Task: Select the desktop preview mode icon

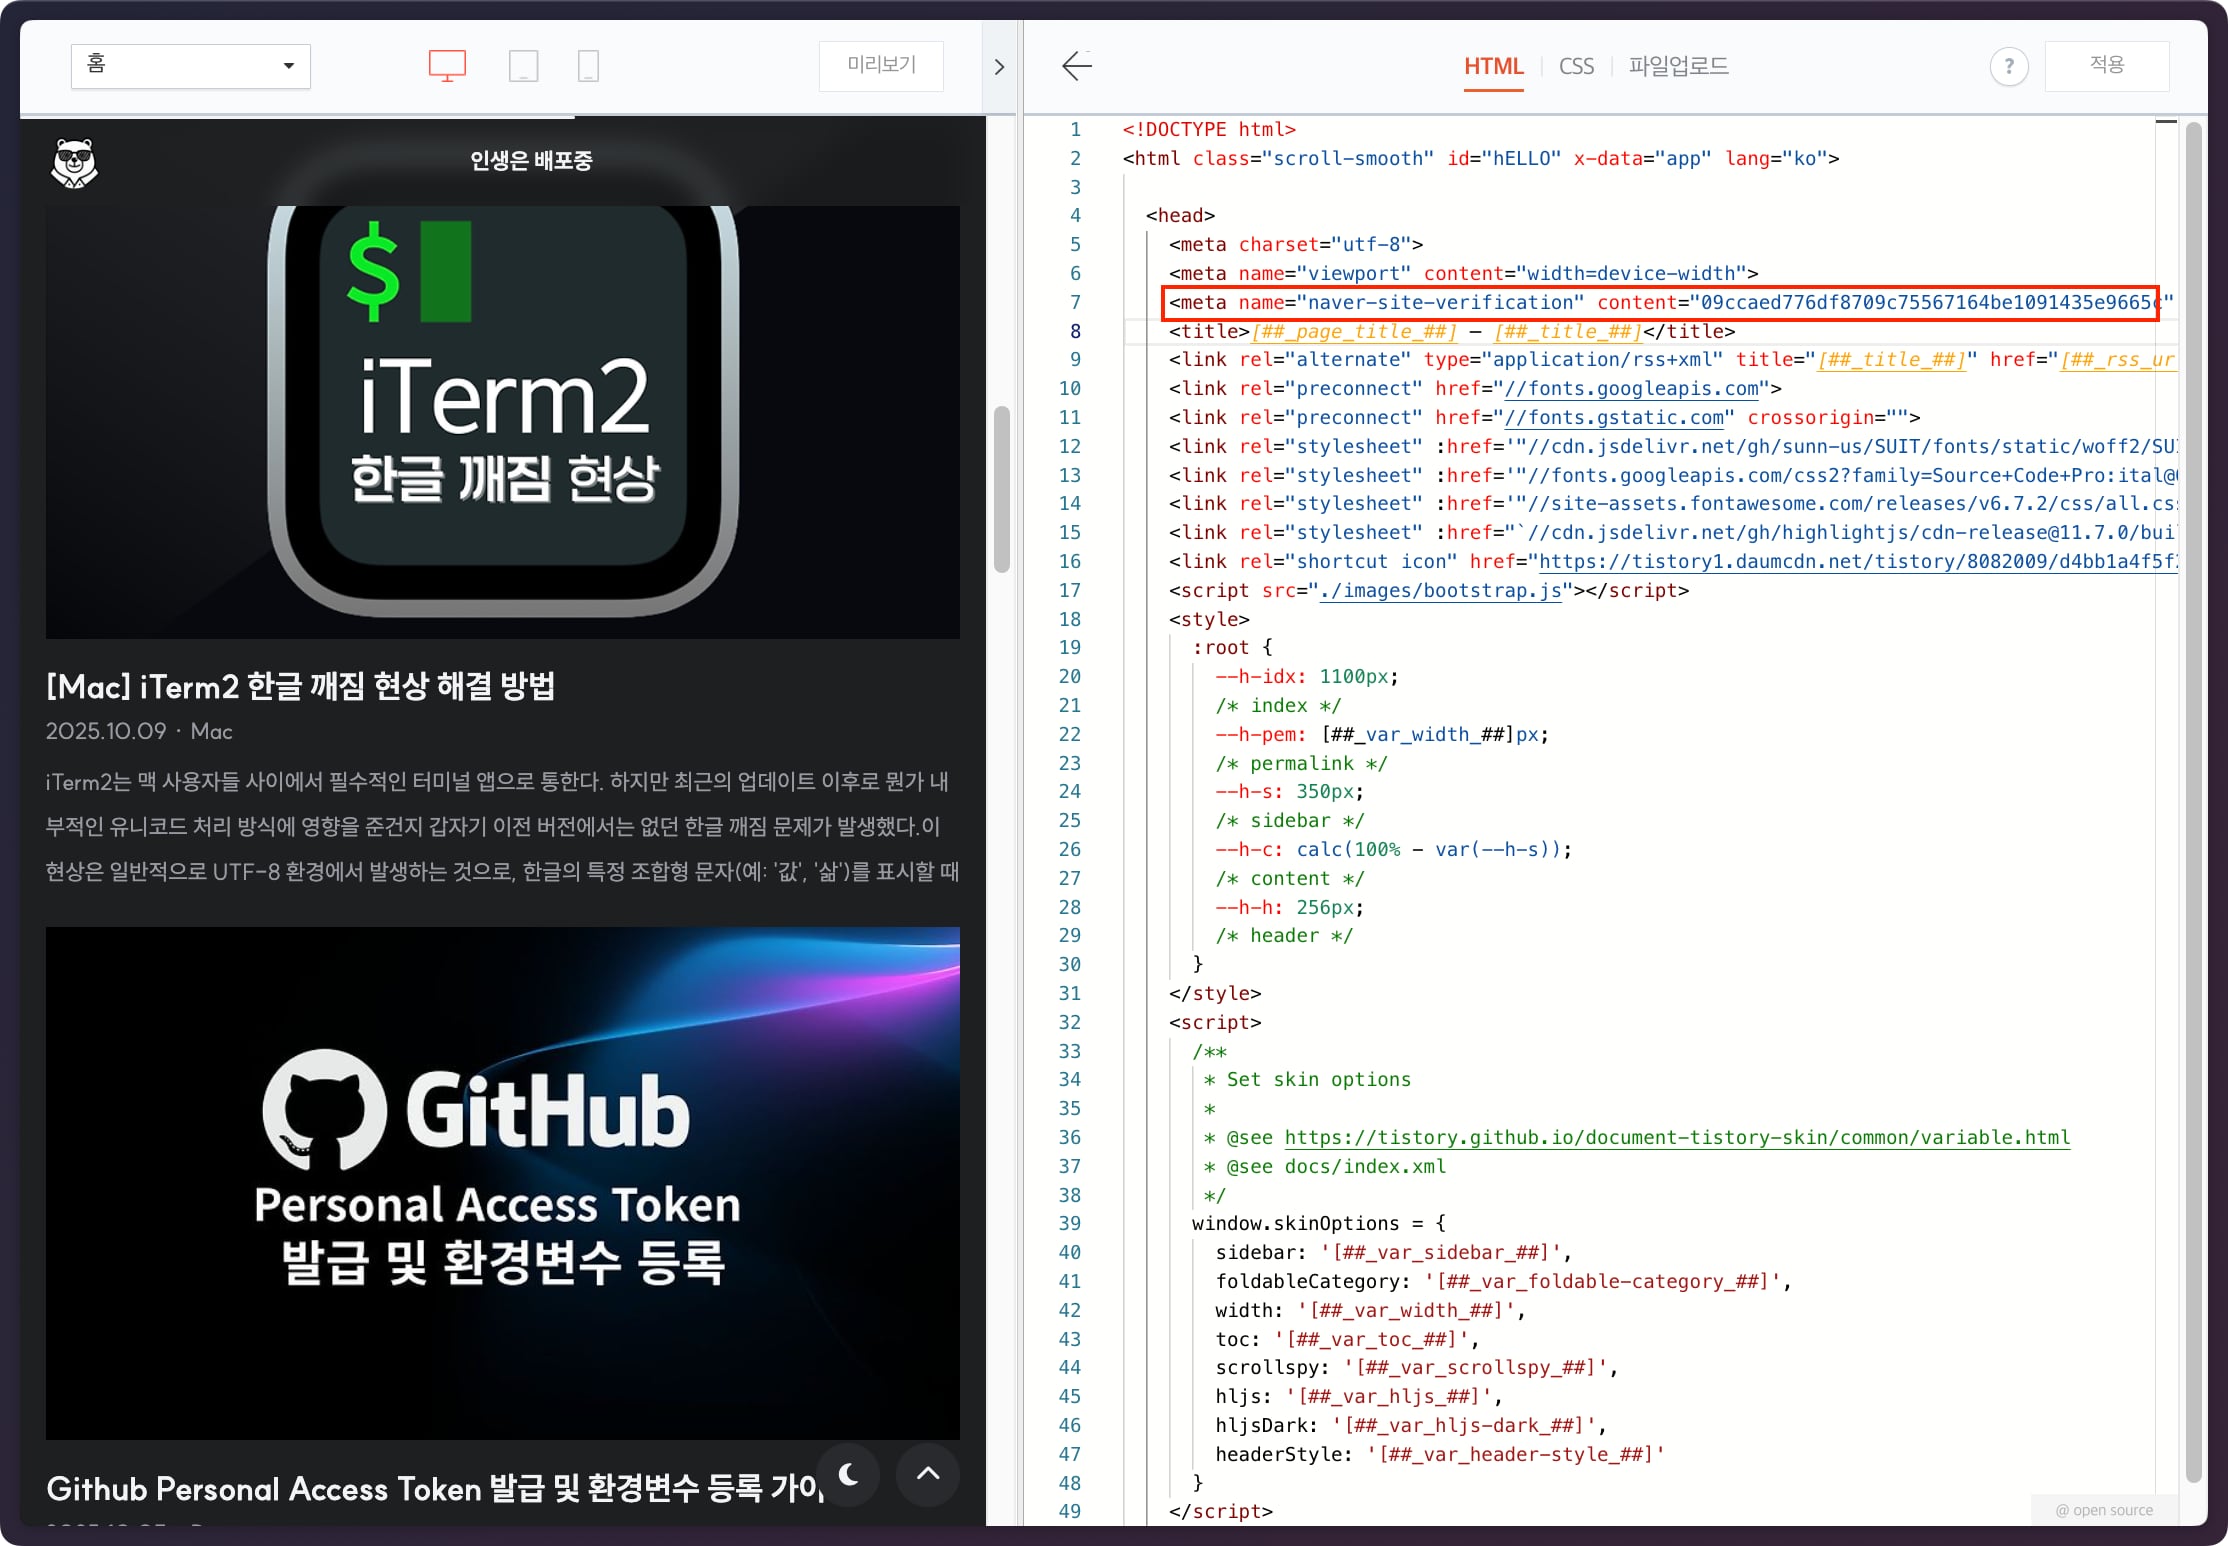Action: click(x=447, y=65)
